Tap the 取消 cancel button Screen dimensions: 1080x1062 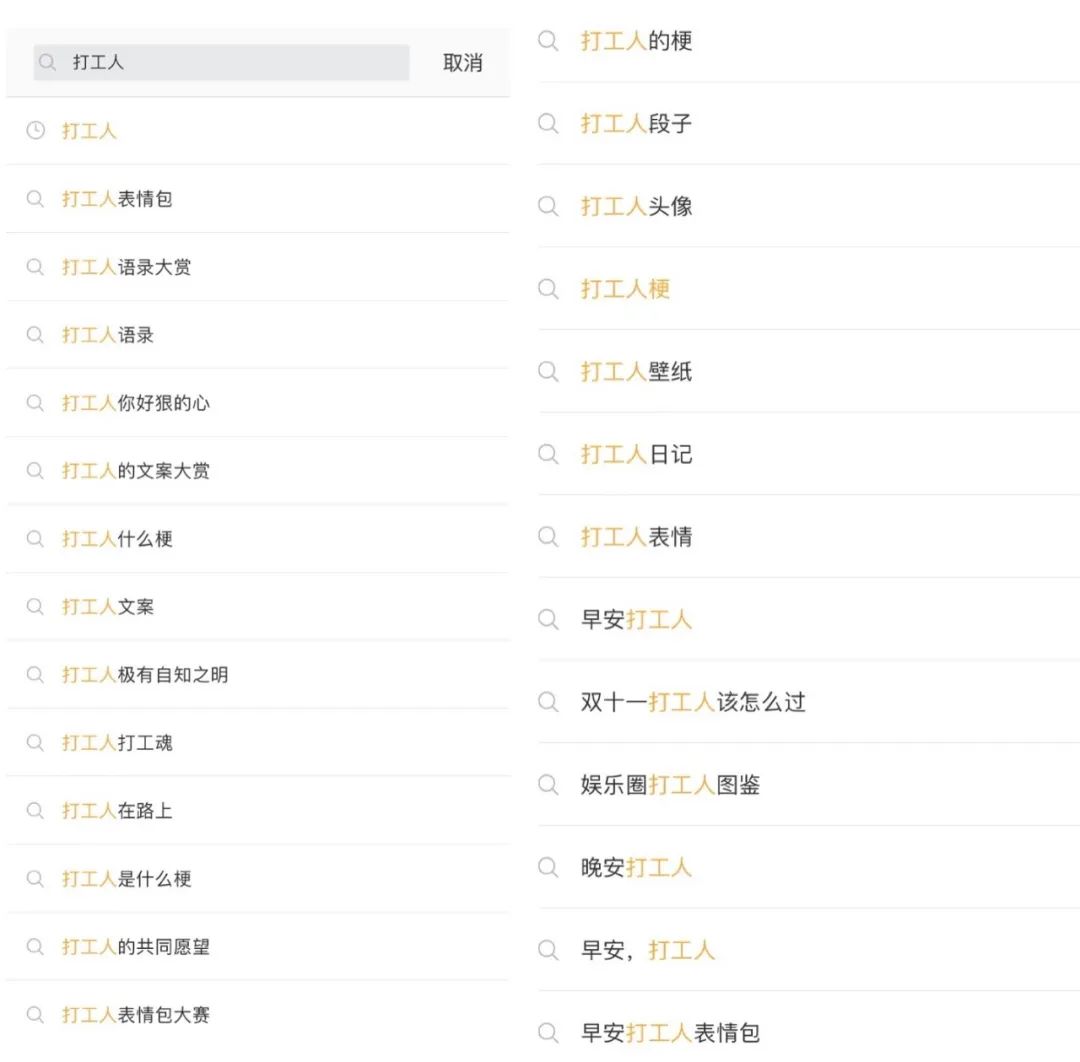click(x=462, y=63)
